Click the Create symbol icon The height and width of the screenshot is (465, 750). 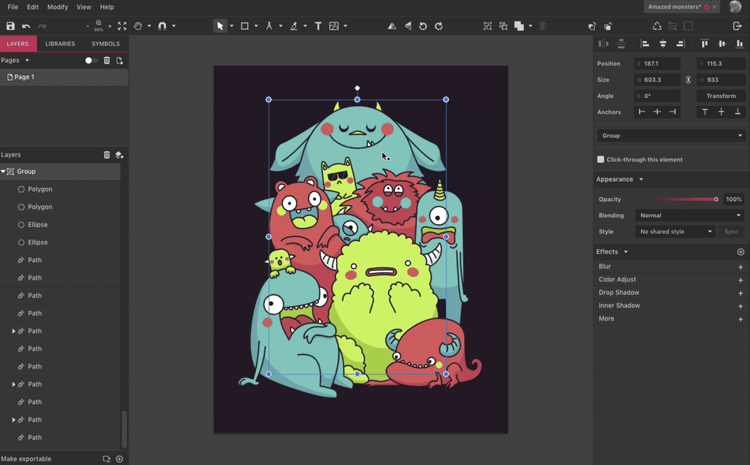coord(657,26)
